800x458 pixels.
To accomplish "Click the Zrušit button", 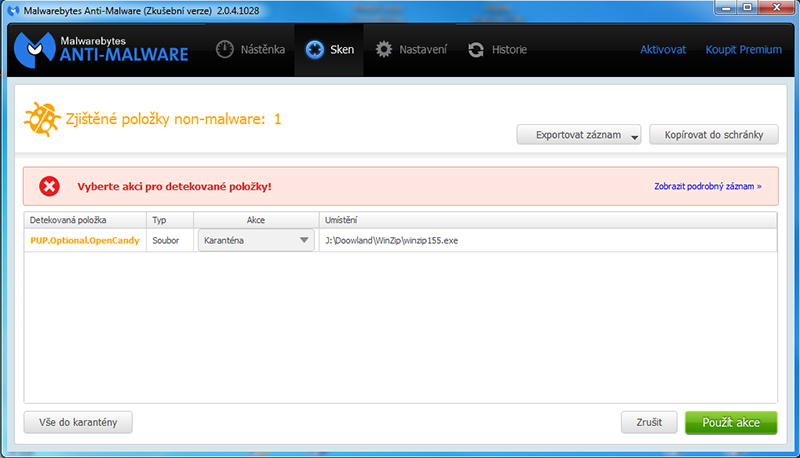I will (x=648, y=423).
